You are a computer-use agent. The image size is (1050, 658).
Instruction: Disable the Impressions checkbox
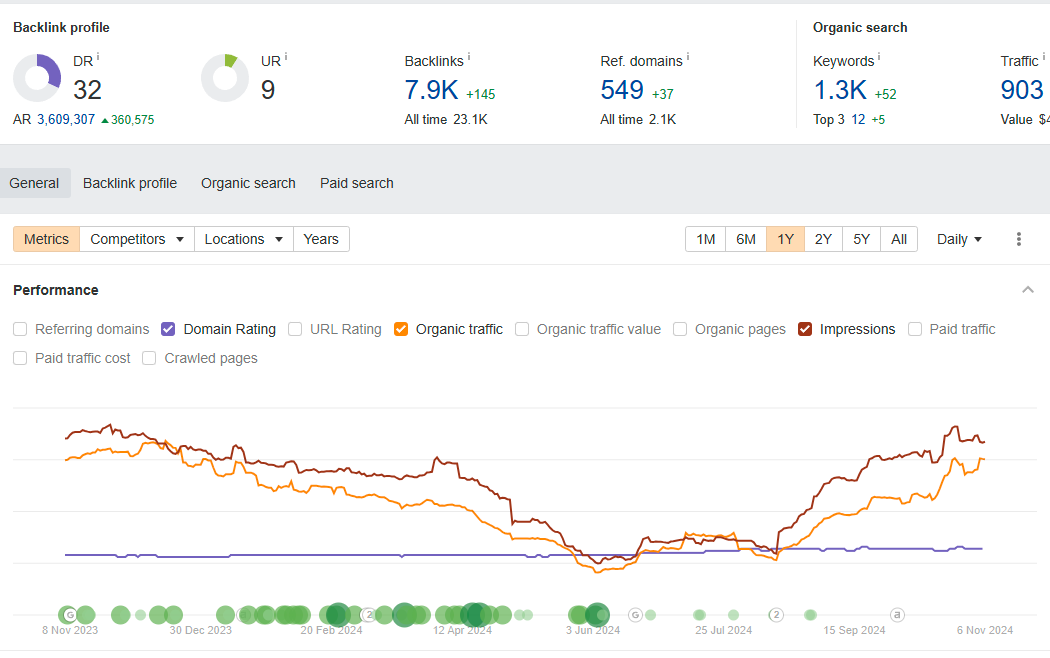[x=805, y=329]
